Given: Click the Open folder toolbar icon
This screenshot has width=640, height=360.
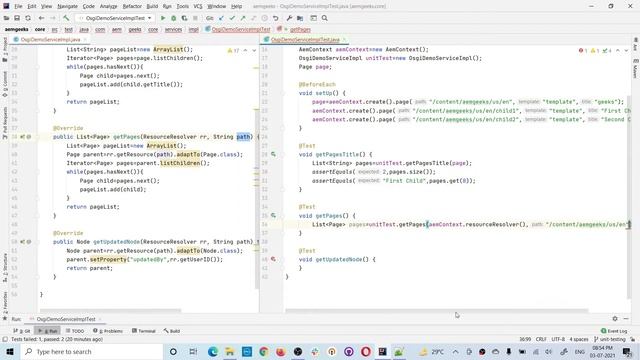Looking at the screenshot, I should click(x=6, y=18).
